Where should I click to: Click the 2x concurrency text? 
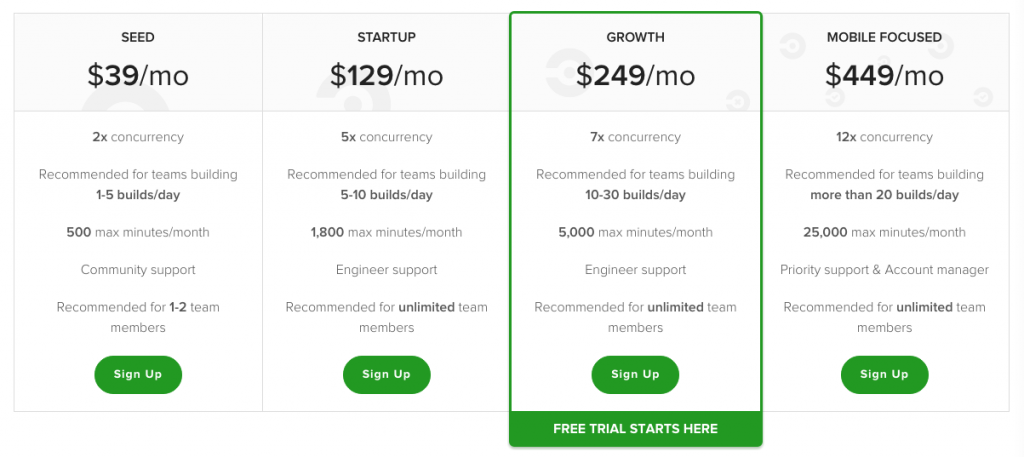(138, 137)
